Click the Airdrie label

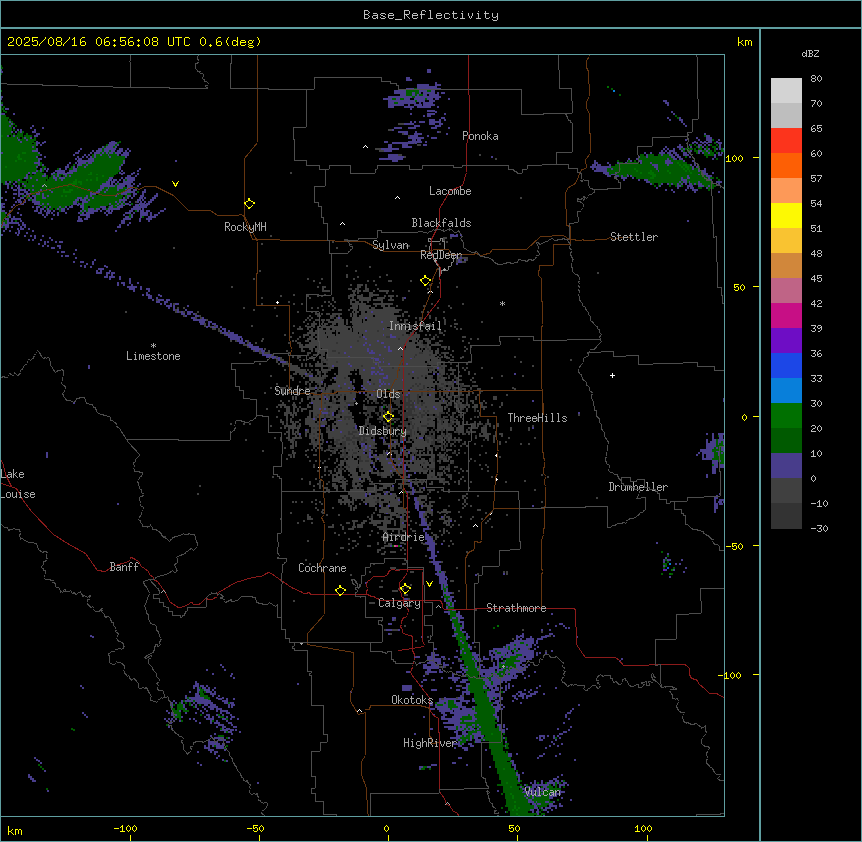tap(404, 537)
